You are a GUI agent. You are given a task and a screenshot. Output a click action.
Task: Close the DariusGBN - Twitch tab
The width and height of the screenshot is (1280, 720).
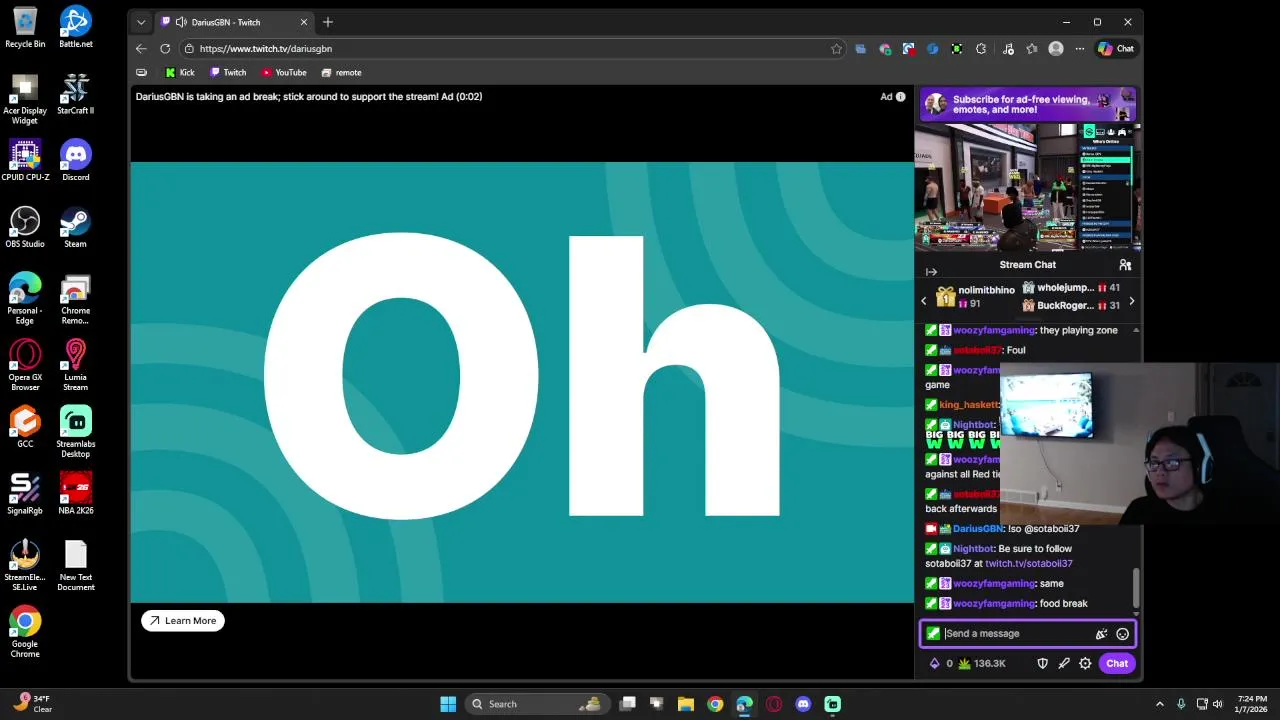click(x=304, y=22)
